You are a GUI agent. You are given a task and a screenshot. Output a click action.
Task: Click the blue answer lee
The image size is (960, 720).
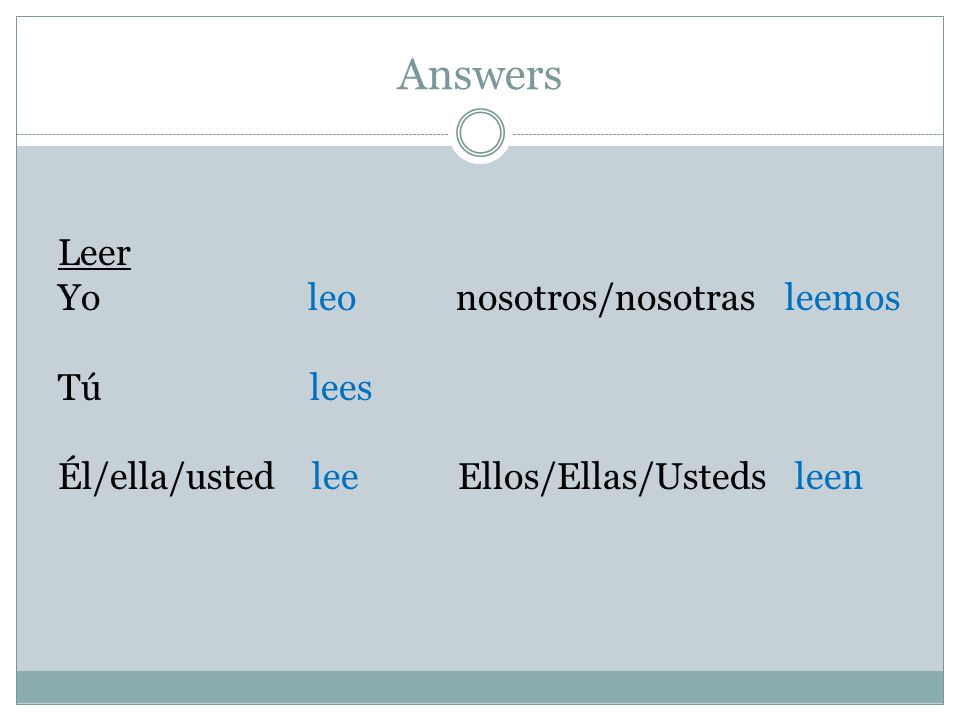pos(334,476)
